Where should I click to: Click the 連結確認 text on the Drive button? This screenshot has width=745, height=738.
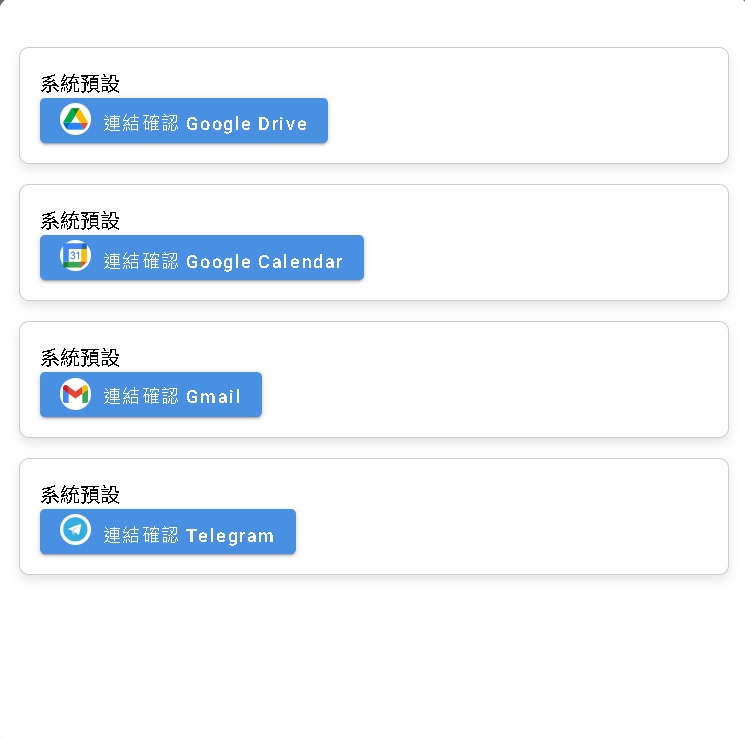[141, 123]
